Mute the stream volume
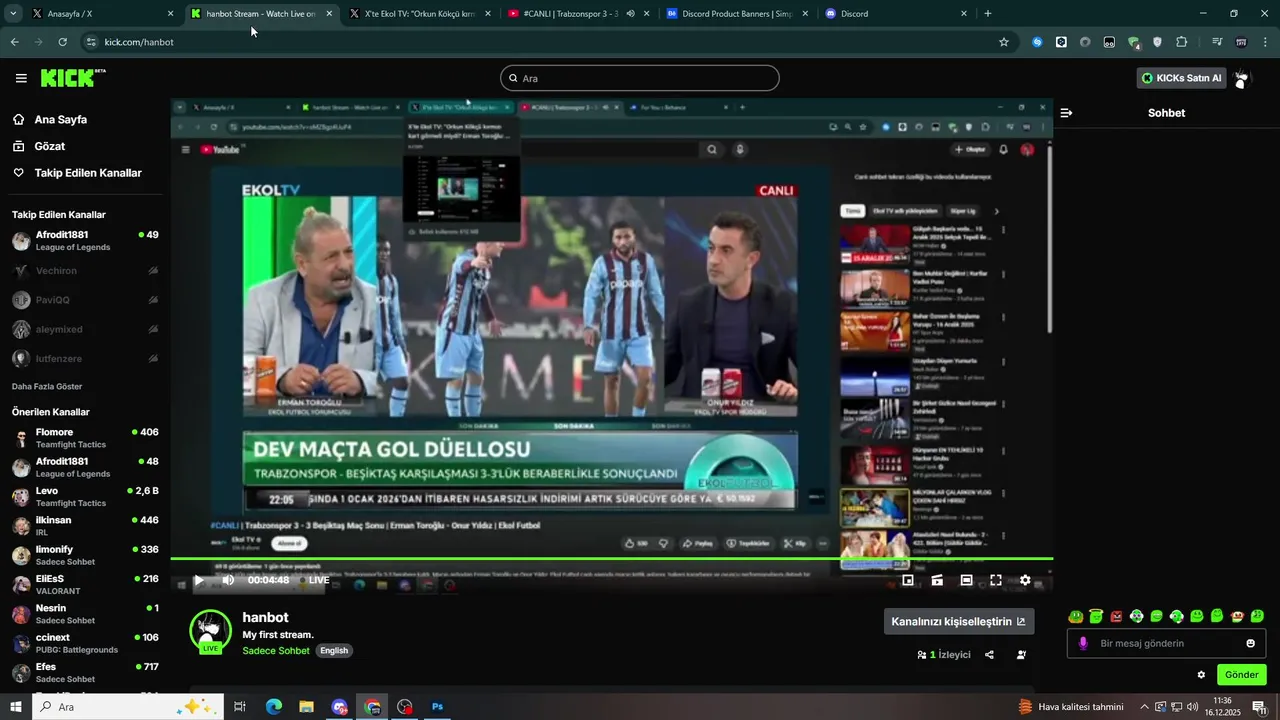 click(x=228, y=580)
